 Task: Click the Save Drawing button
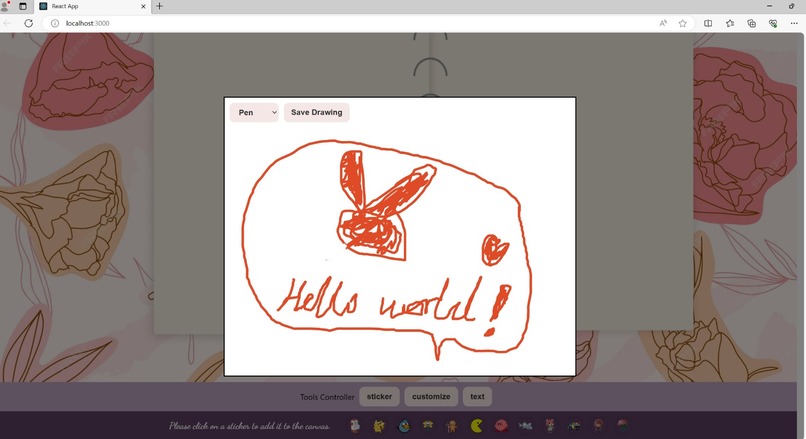pyautogui.click(x=317, y=113)
